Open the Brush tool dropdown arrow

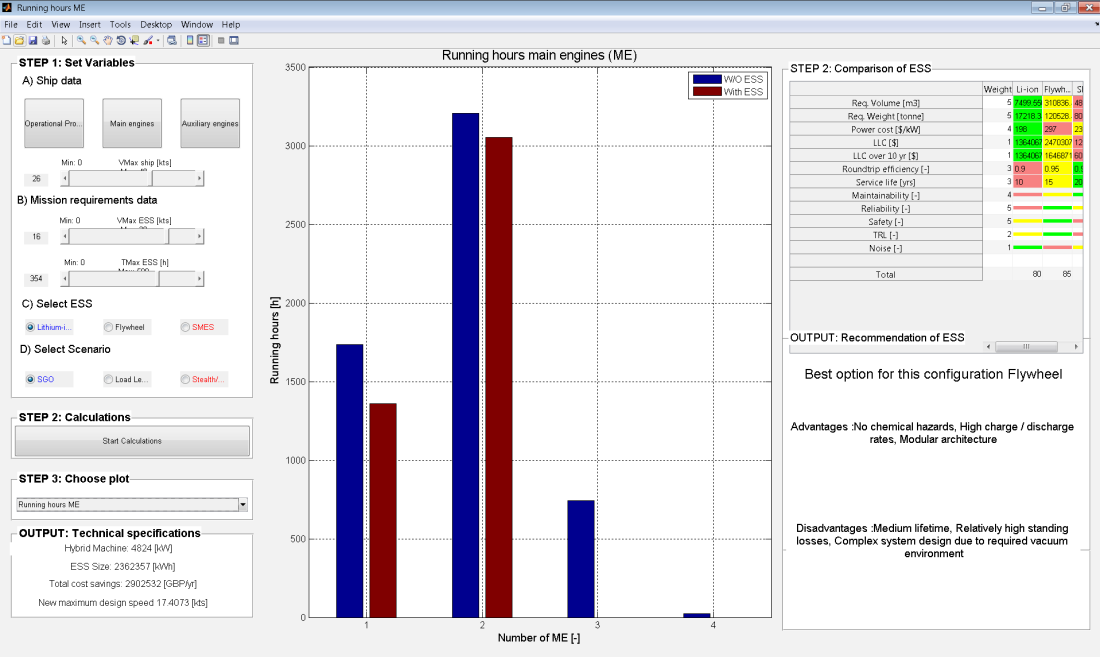point(158,41)
